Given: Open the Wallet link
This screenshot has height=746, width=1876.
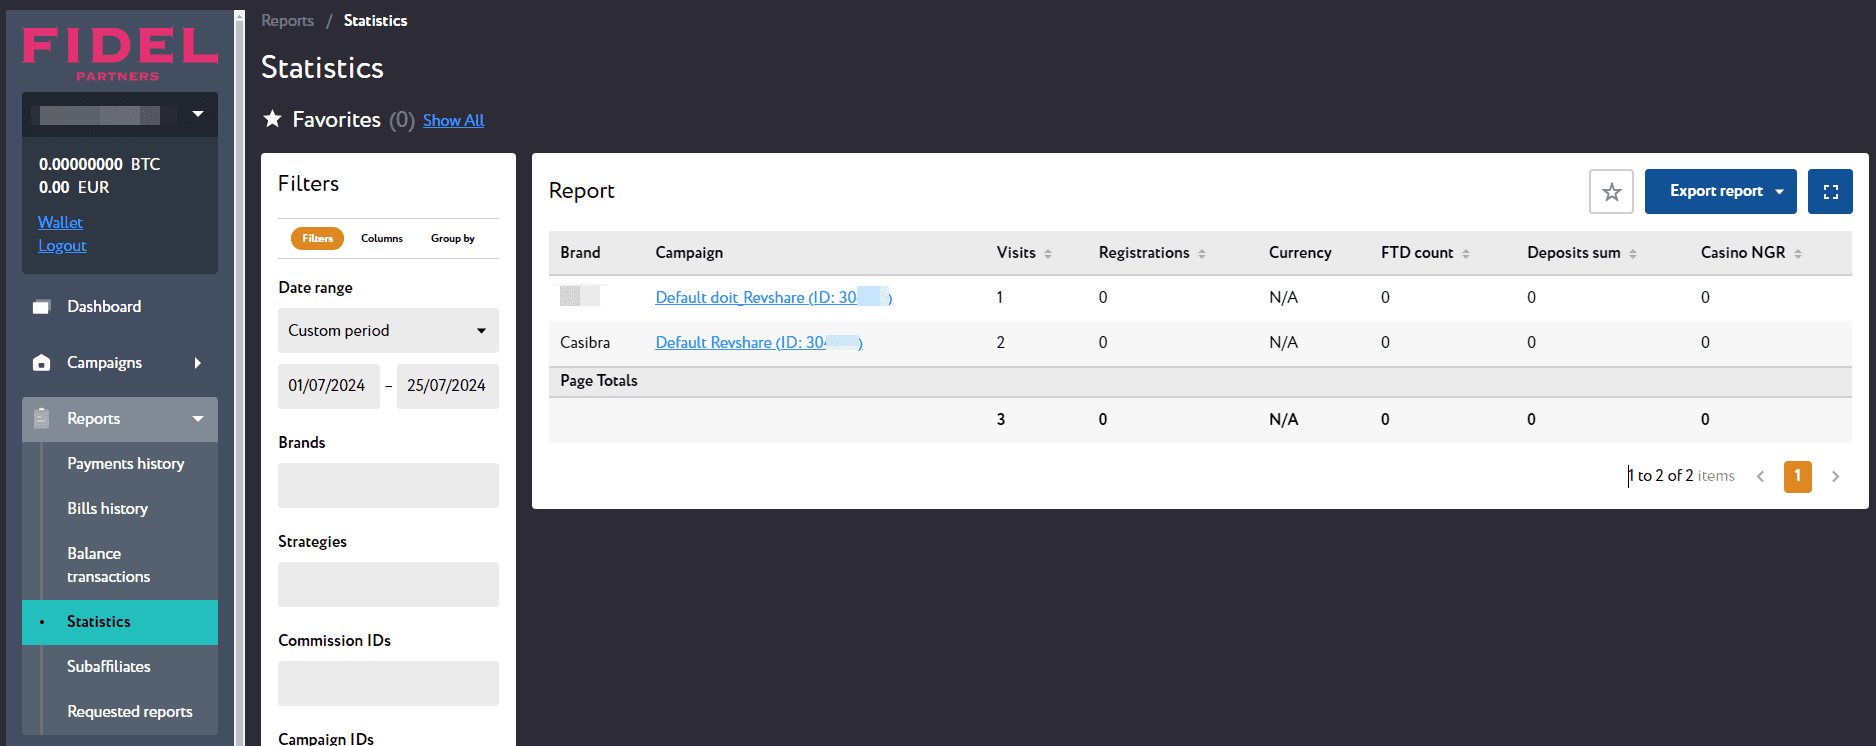Looking at the screenshot, I should coord(60,222).
